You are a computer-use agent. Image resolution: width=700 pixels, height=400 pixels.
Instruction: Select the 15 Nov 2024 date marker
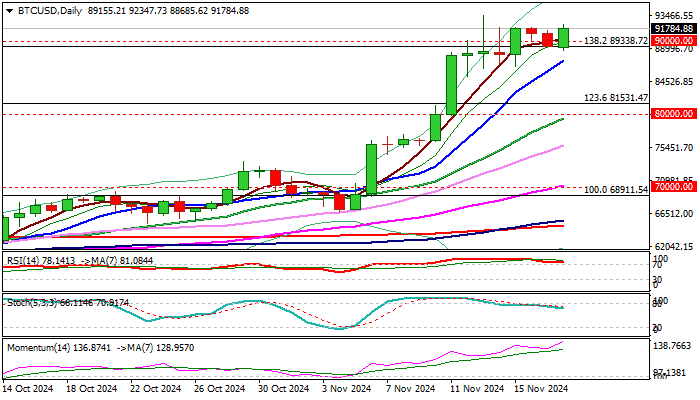click(541, 389)
